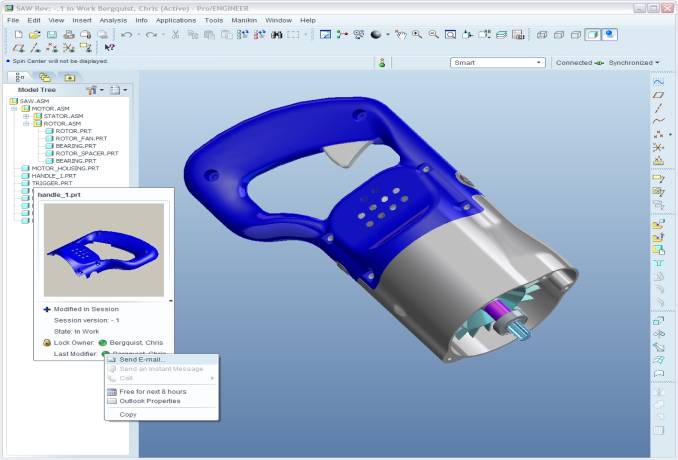The height and width of the screenshot is (460, 678).
Task: Click the handle_1.prt preview thumbnail
Action: [x=104, y=250]
